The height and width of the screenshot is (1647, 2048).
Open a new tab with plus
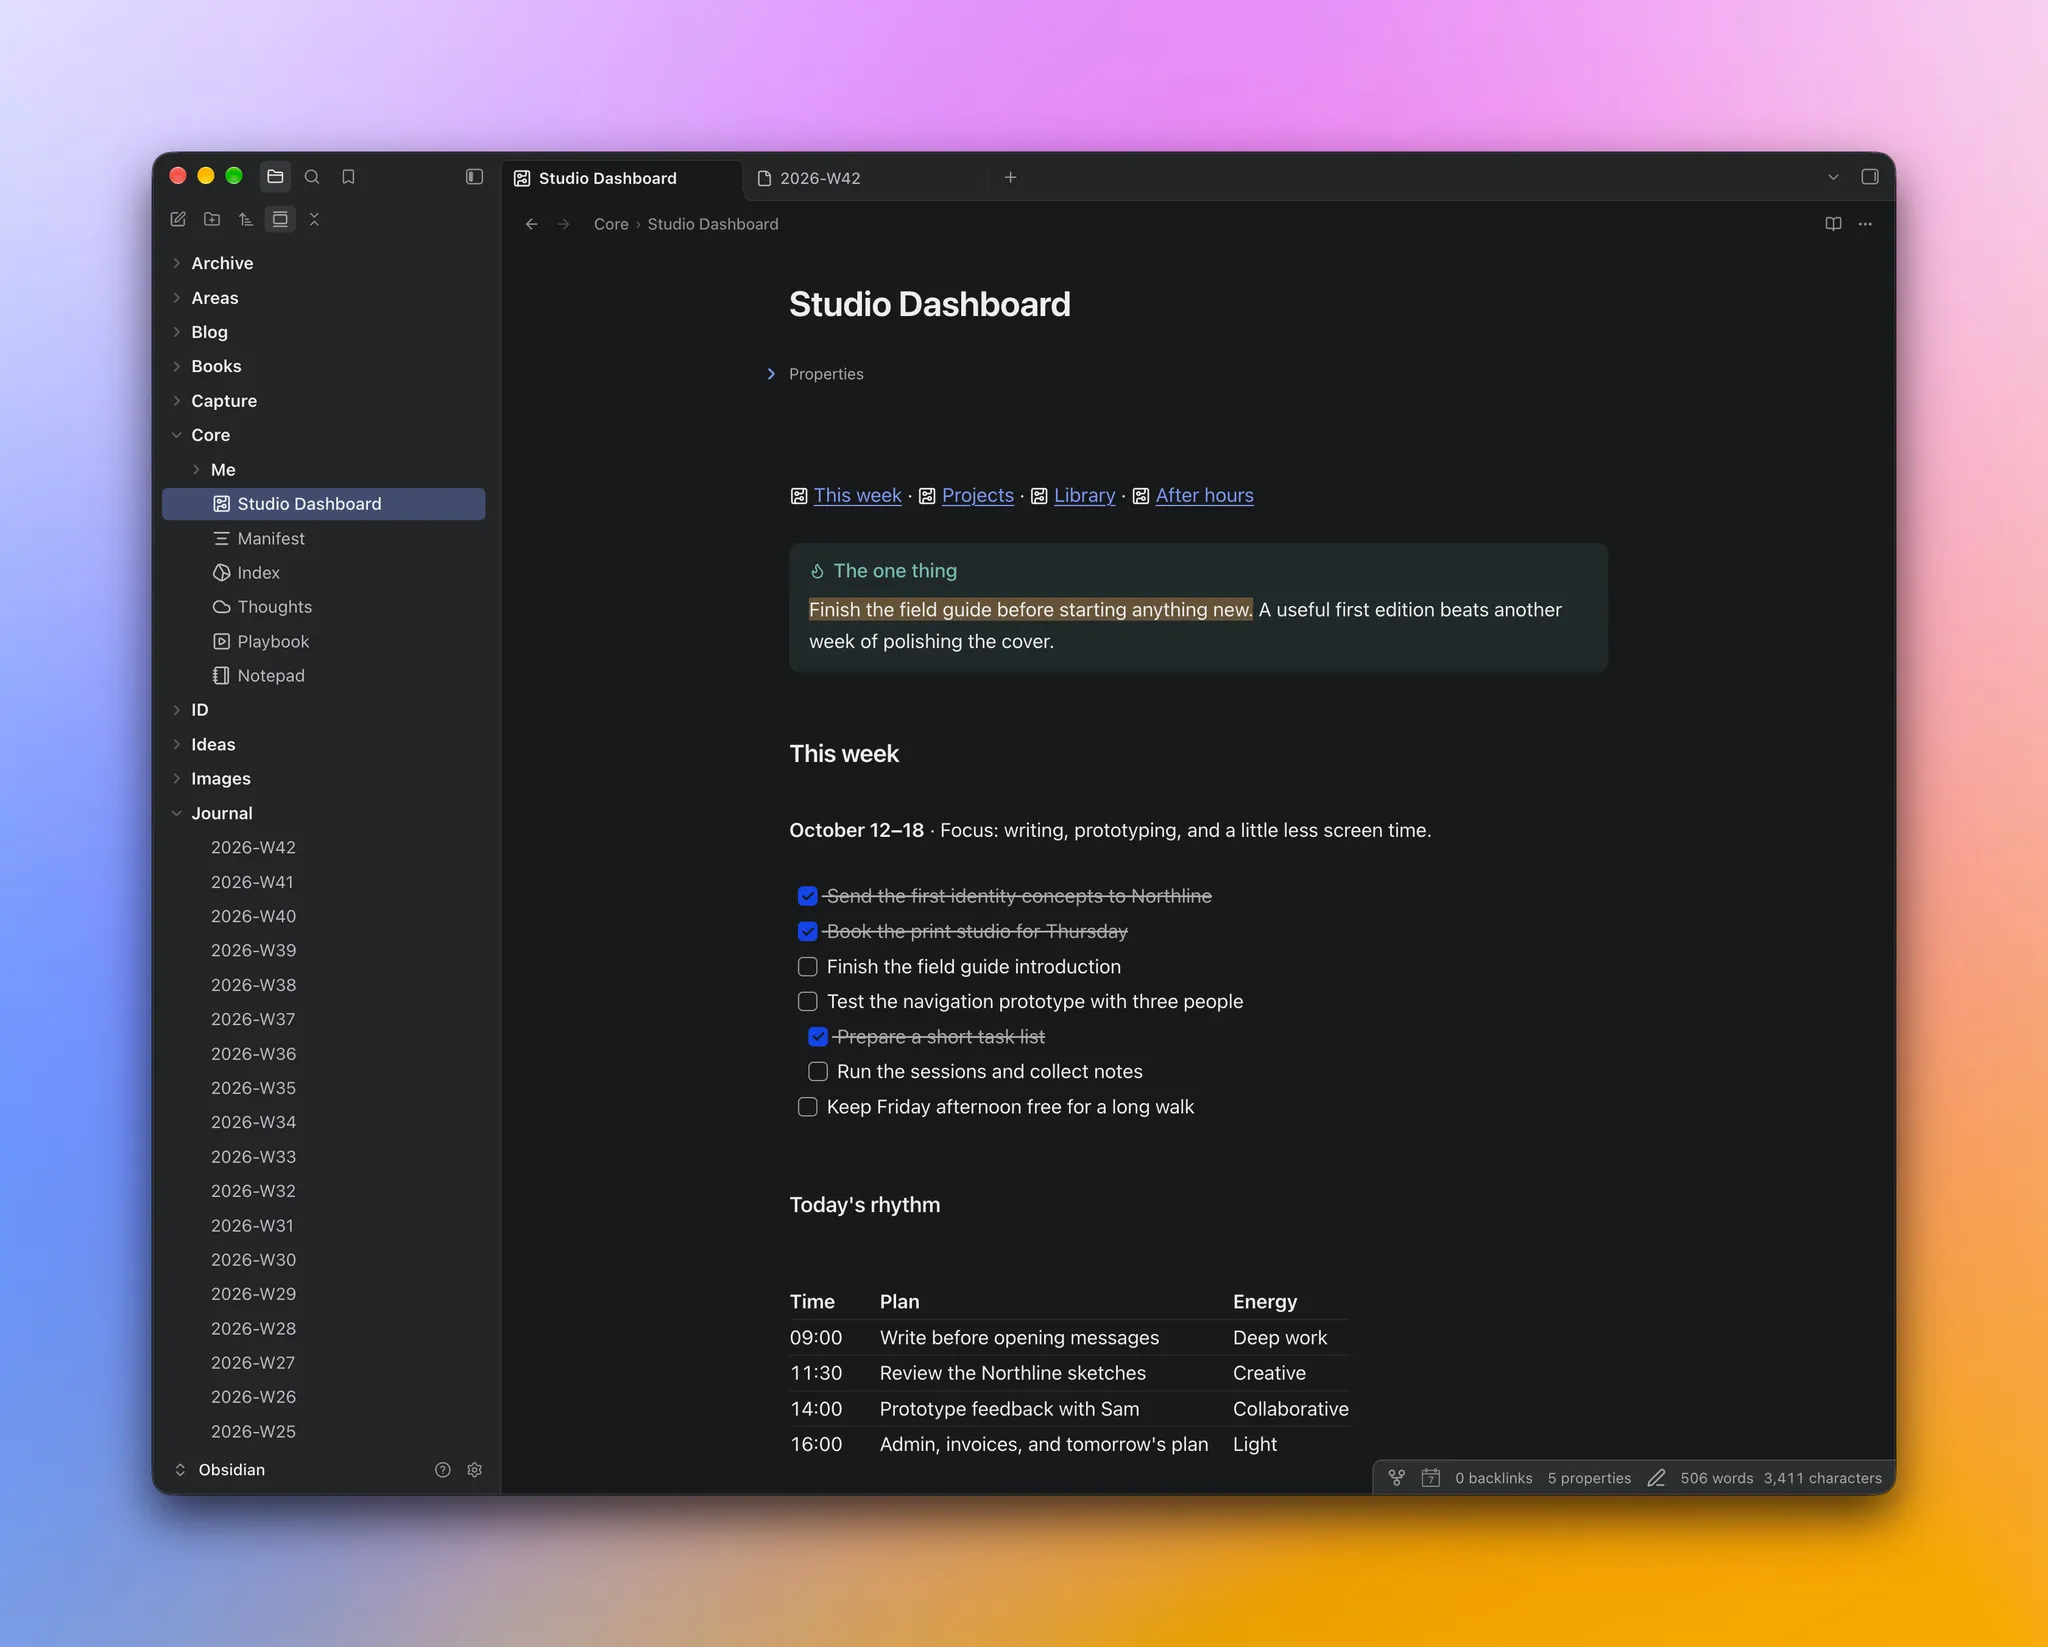coord(1010,177)
